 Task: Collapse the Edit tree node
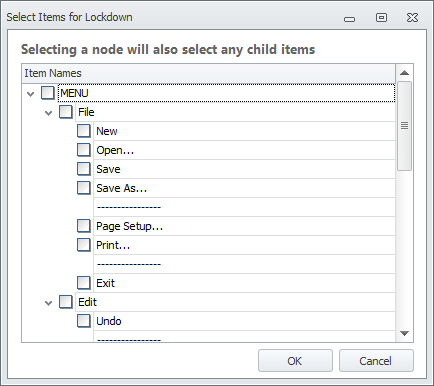coord(49,303)
